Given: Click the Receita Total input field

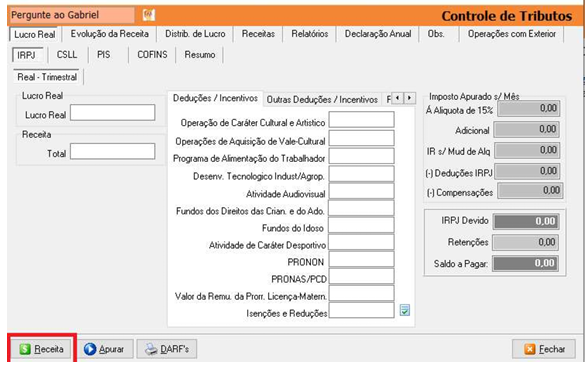Looking at the screenshot, I should (x=112, y=151).
